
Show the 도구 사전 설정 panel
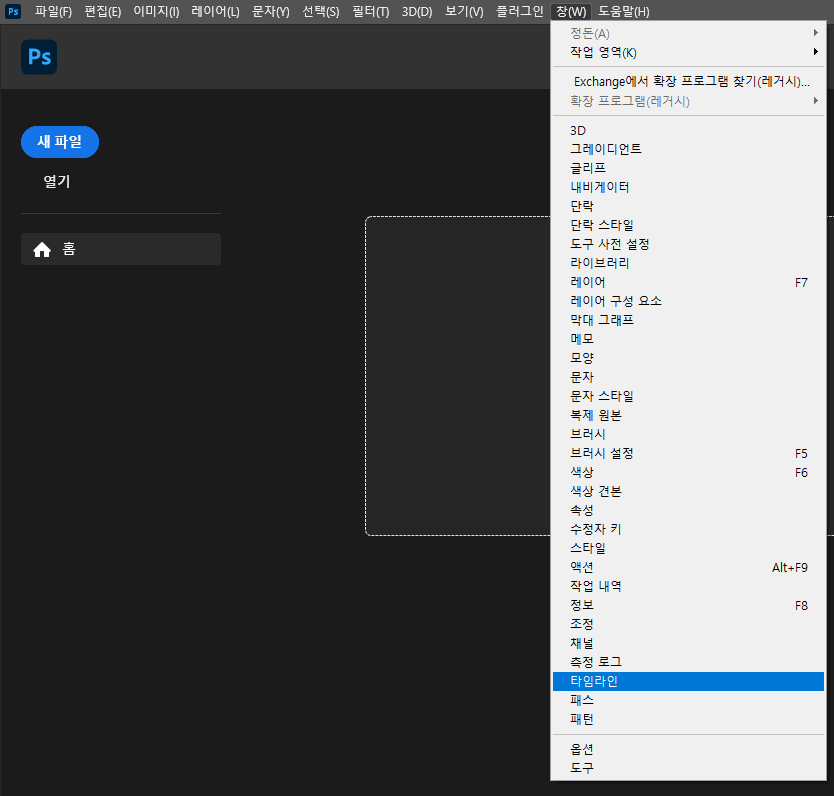(688, 244)
